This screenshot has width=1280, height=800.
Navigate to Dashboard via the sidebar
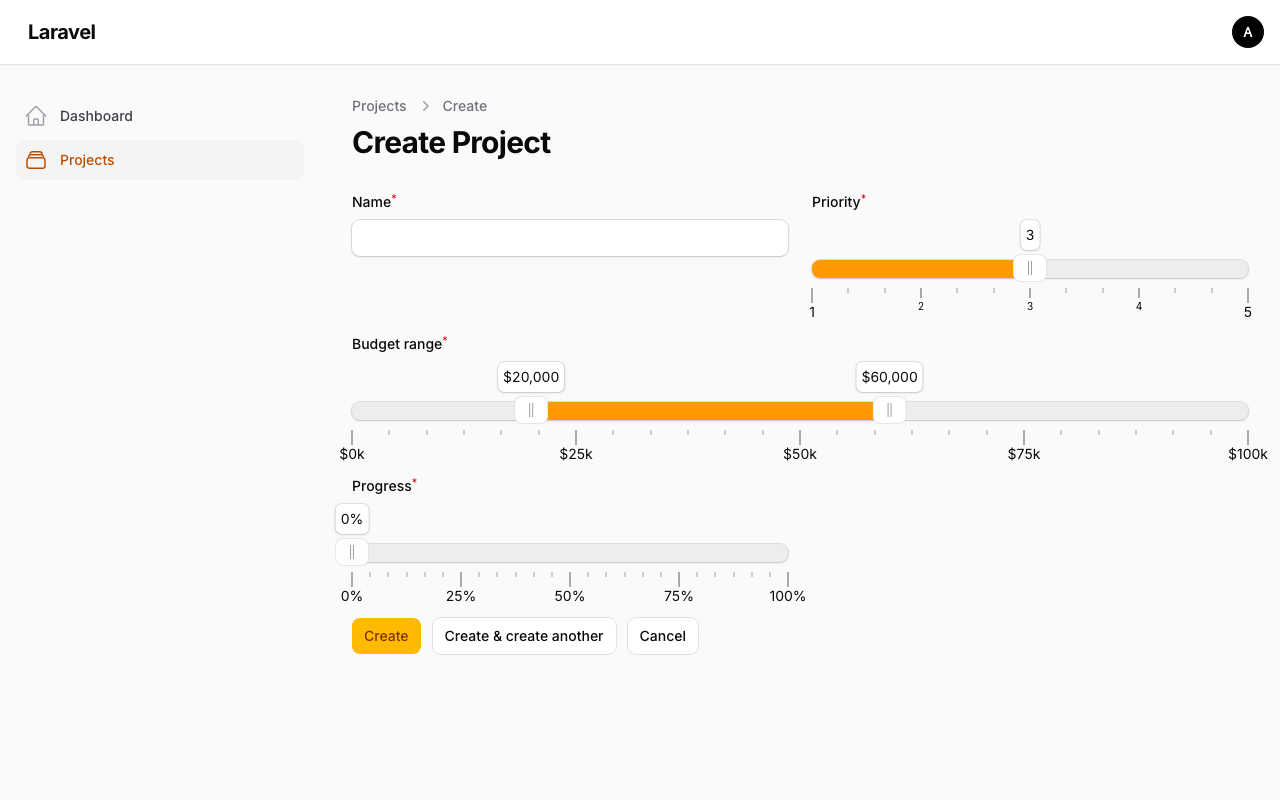96,116
